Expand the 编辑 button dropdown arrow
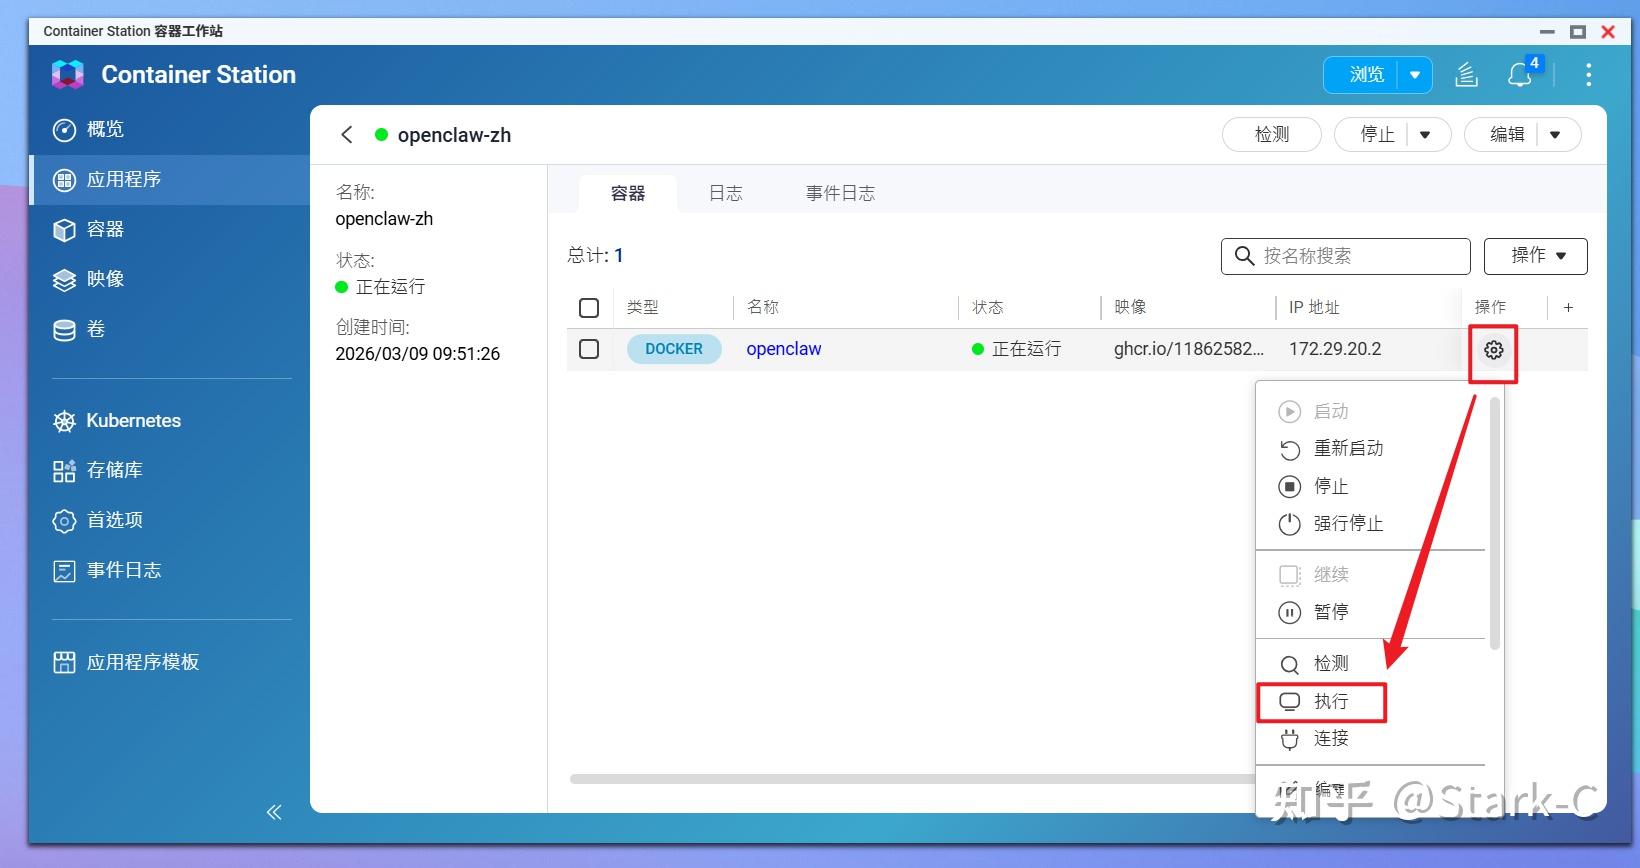The height and width of the screenshot is (868, 1640). pyautogui.click(x=1555, y=135)
